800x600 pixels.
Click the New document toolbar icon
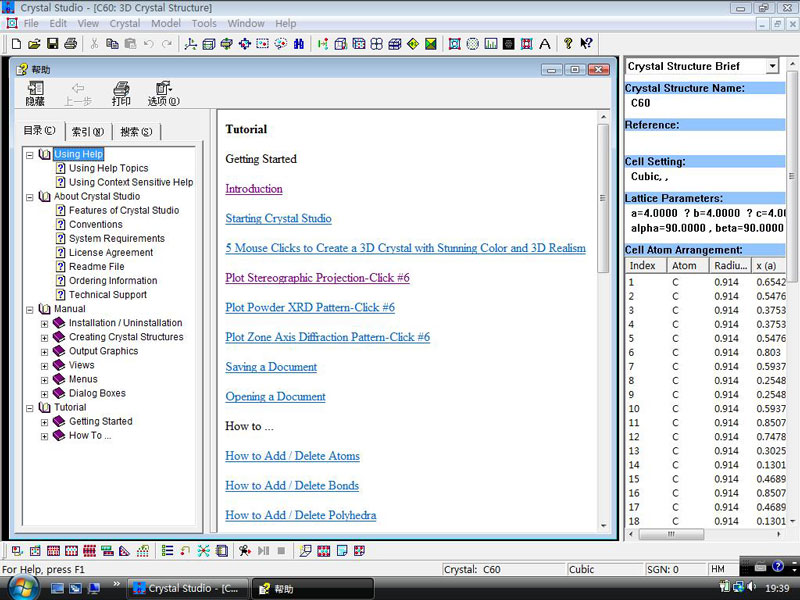pyautogui.click(x=16, y=44)
